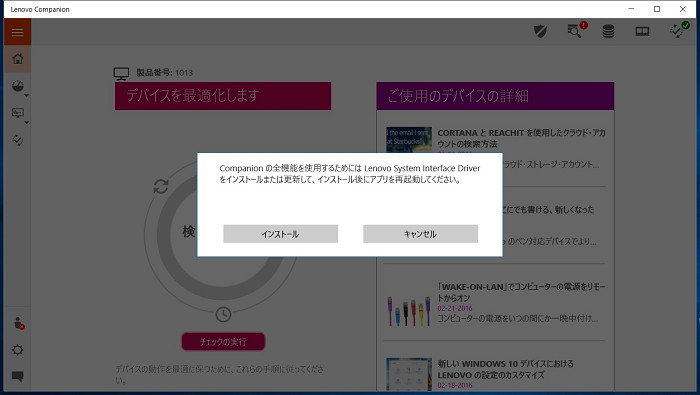Viewport: 700px width, 395px height.
Task: Open the Cortana article thumbnail
Action: [408, 140]
